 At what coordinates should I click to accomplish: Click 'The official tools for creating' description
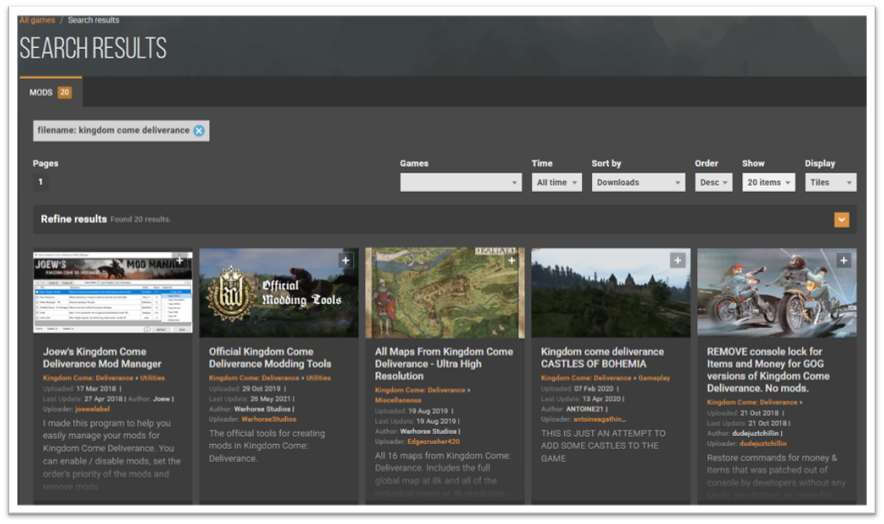[x=267, y=446]
